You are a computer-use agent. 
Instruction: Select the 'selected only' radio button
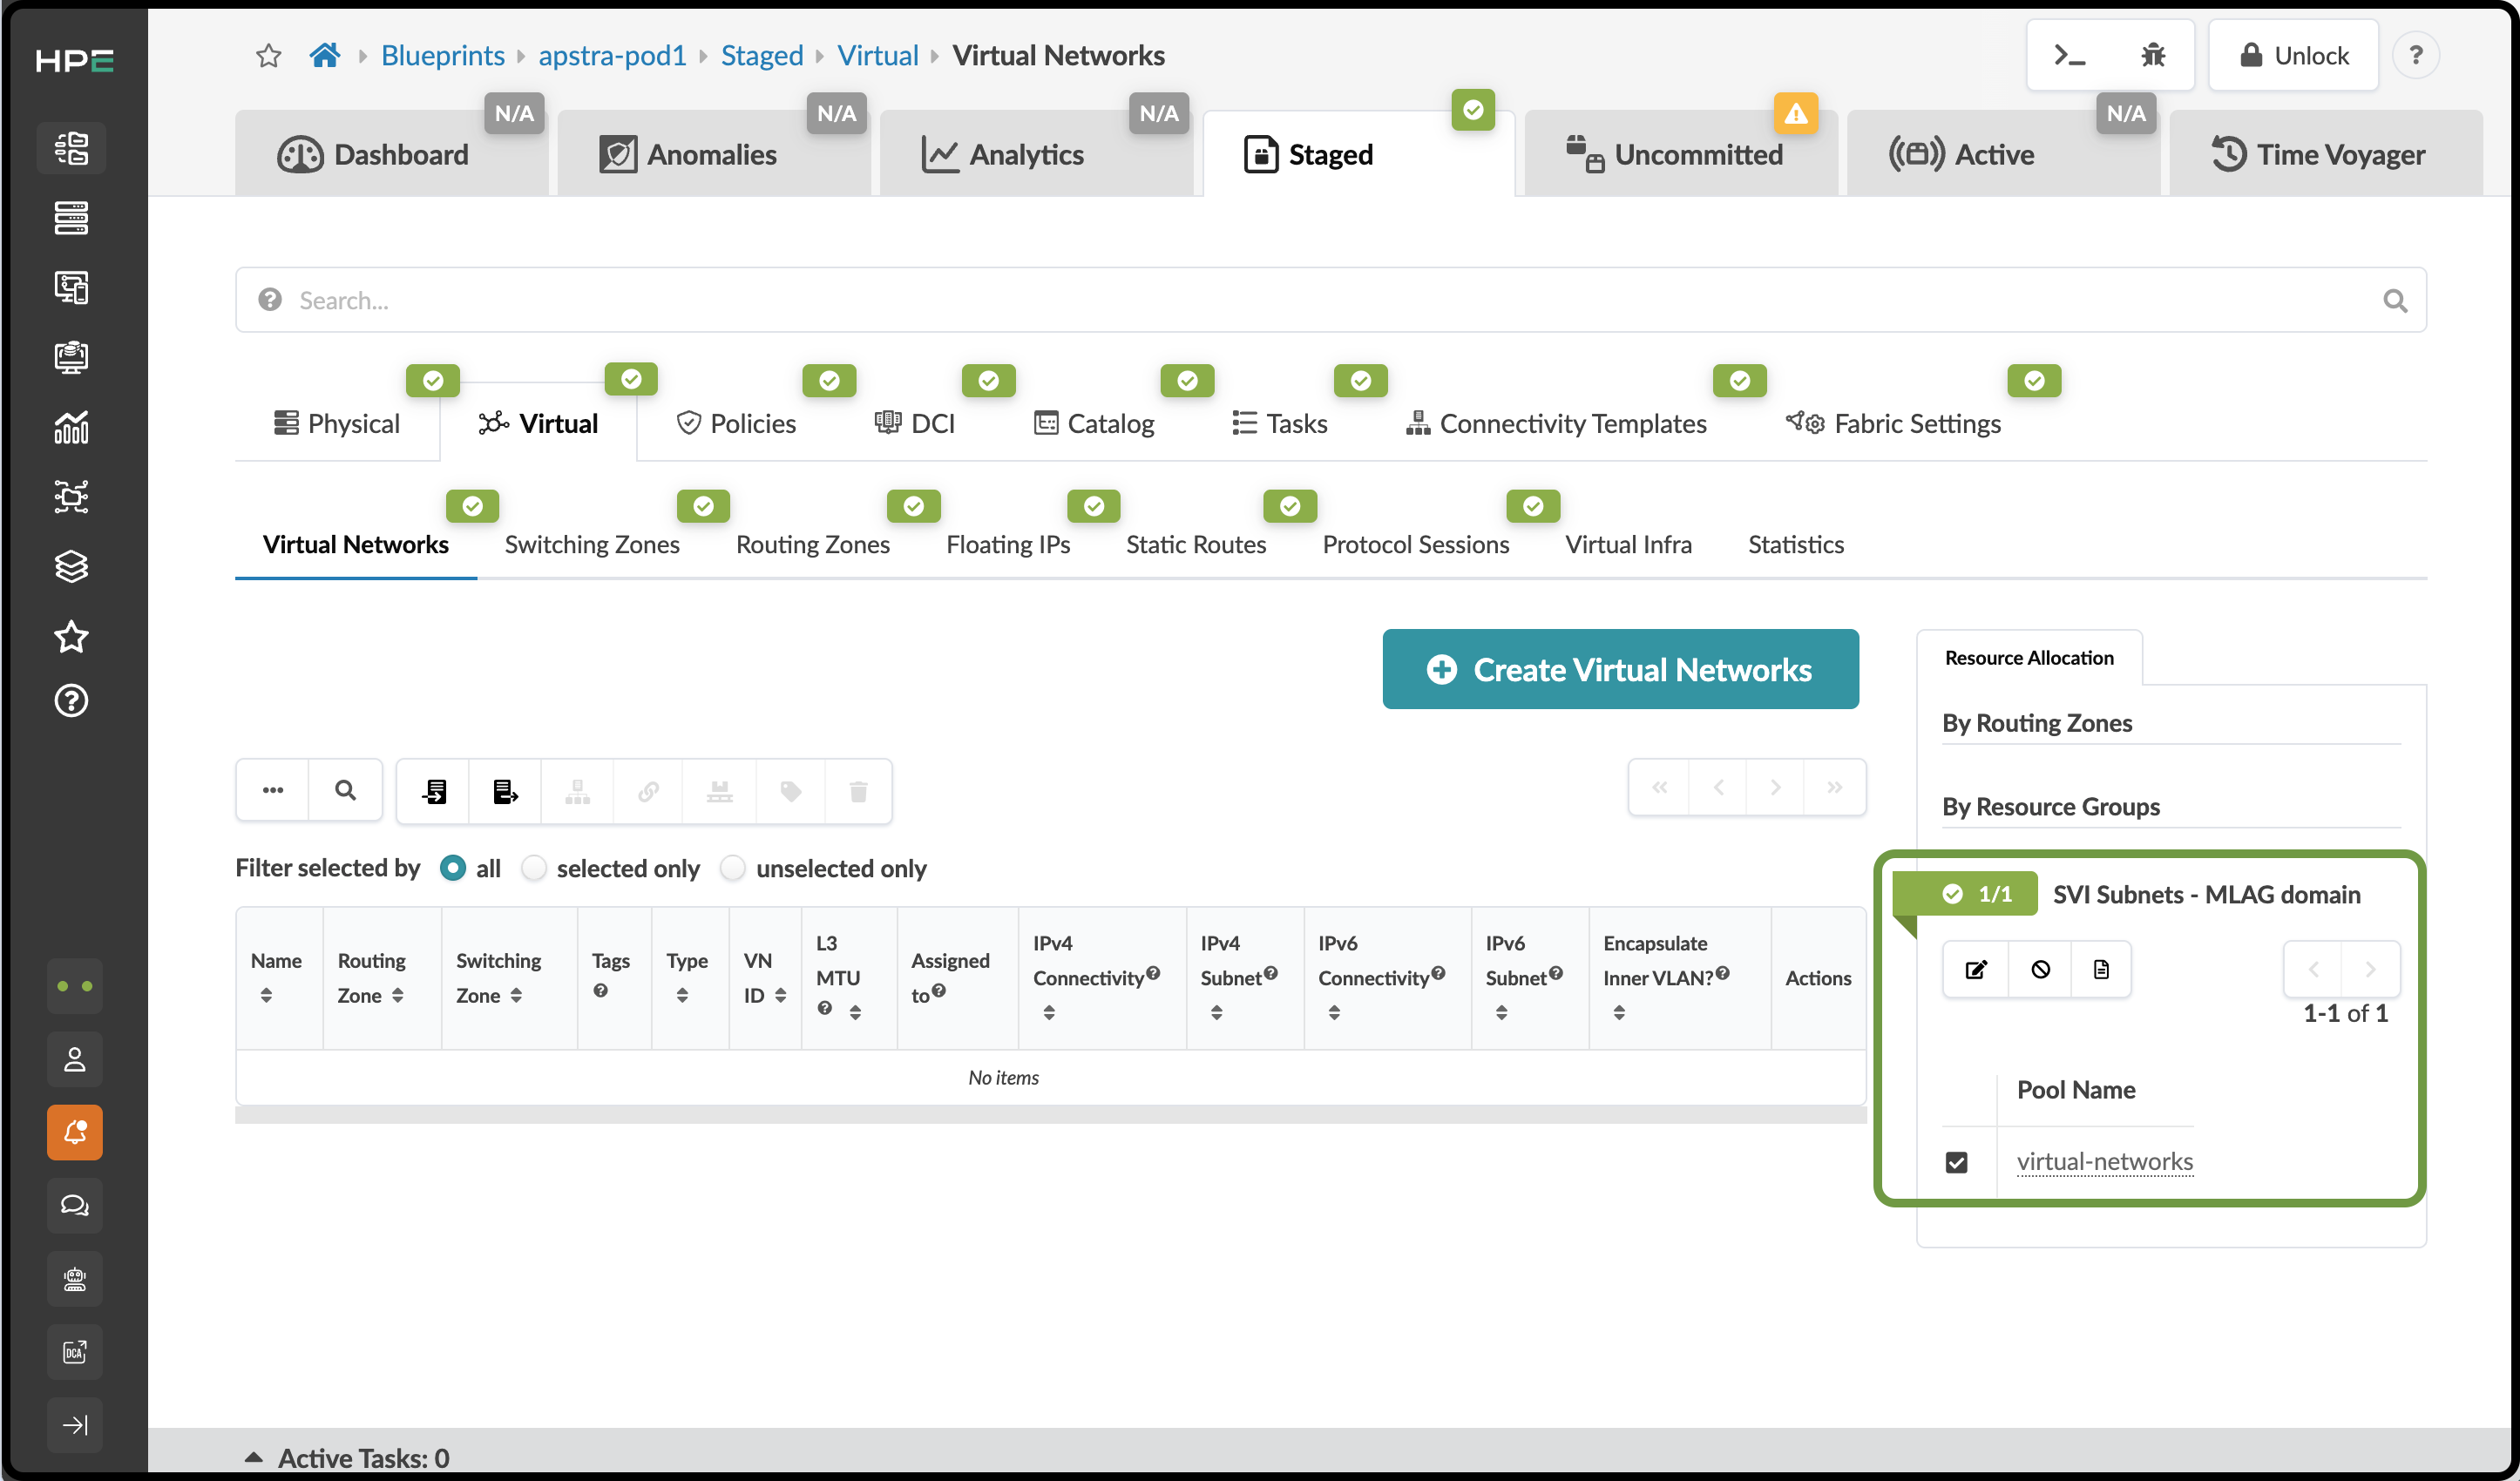pyautogui.click(x=534, y=868)
